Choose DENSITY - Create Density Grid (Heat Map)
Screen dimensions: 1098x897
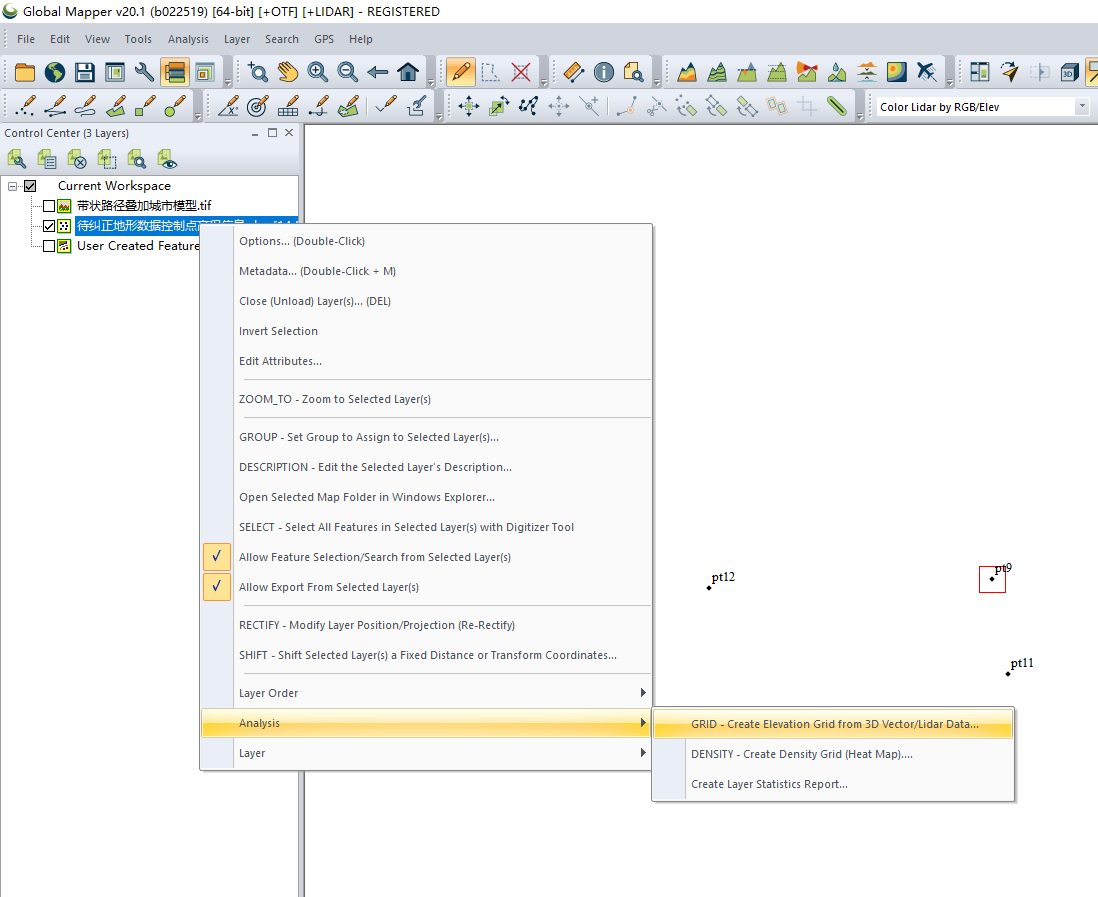coord(833,754)
